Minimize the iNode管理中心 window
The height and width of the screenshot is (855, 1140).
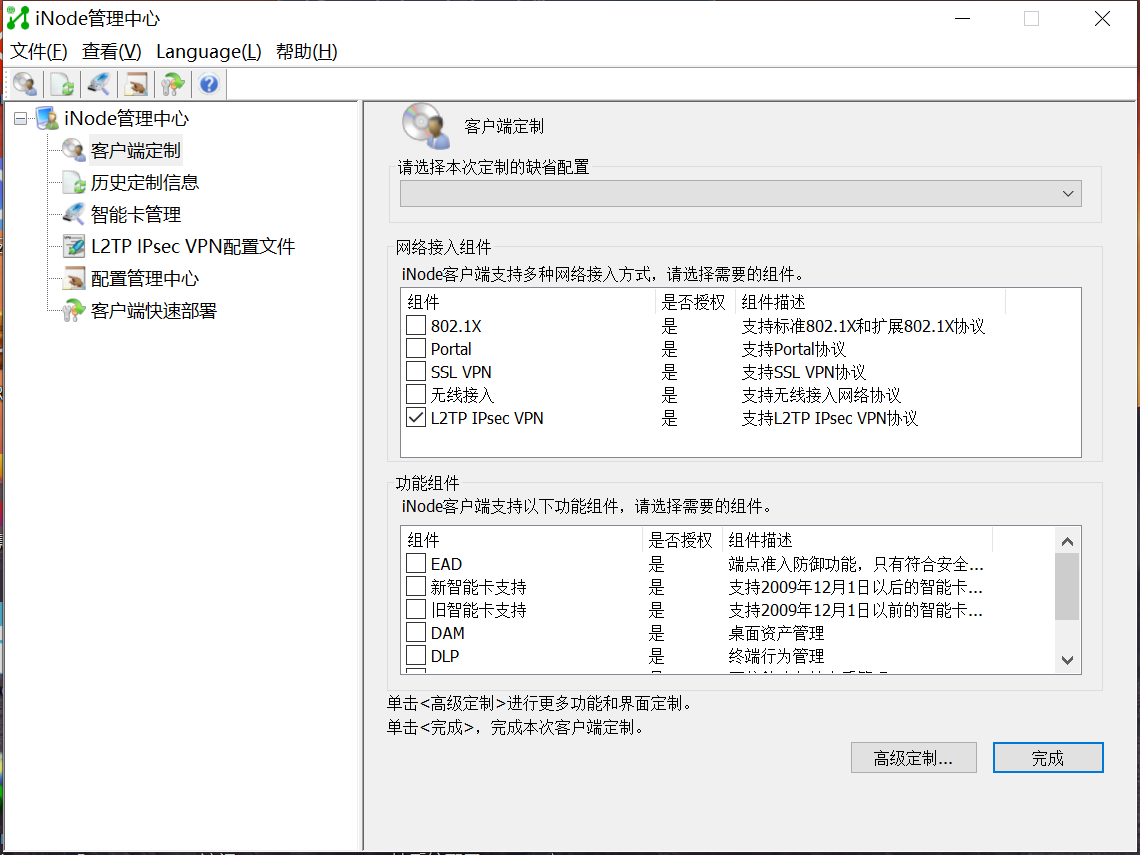963,18
